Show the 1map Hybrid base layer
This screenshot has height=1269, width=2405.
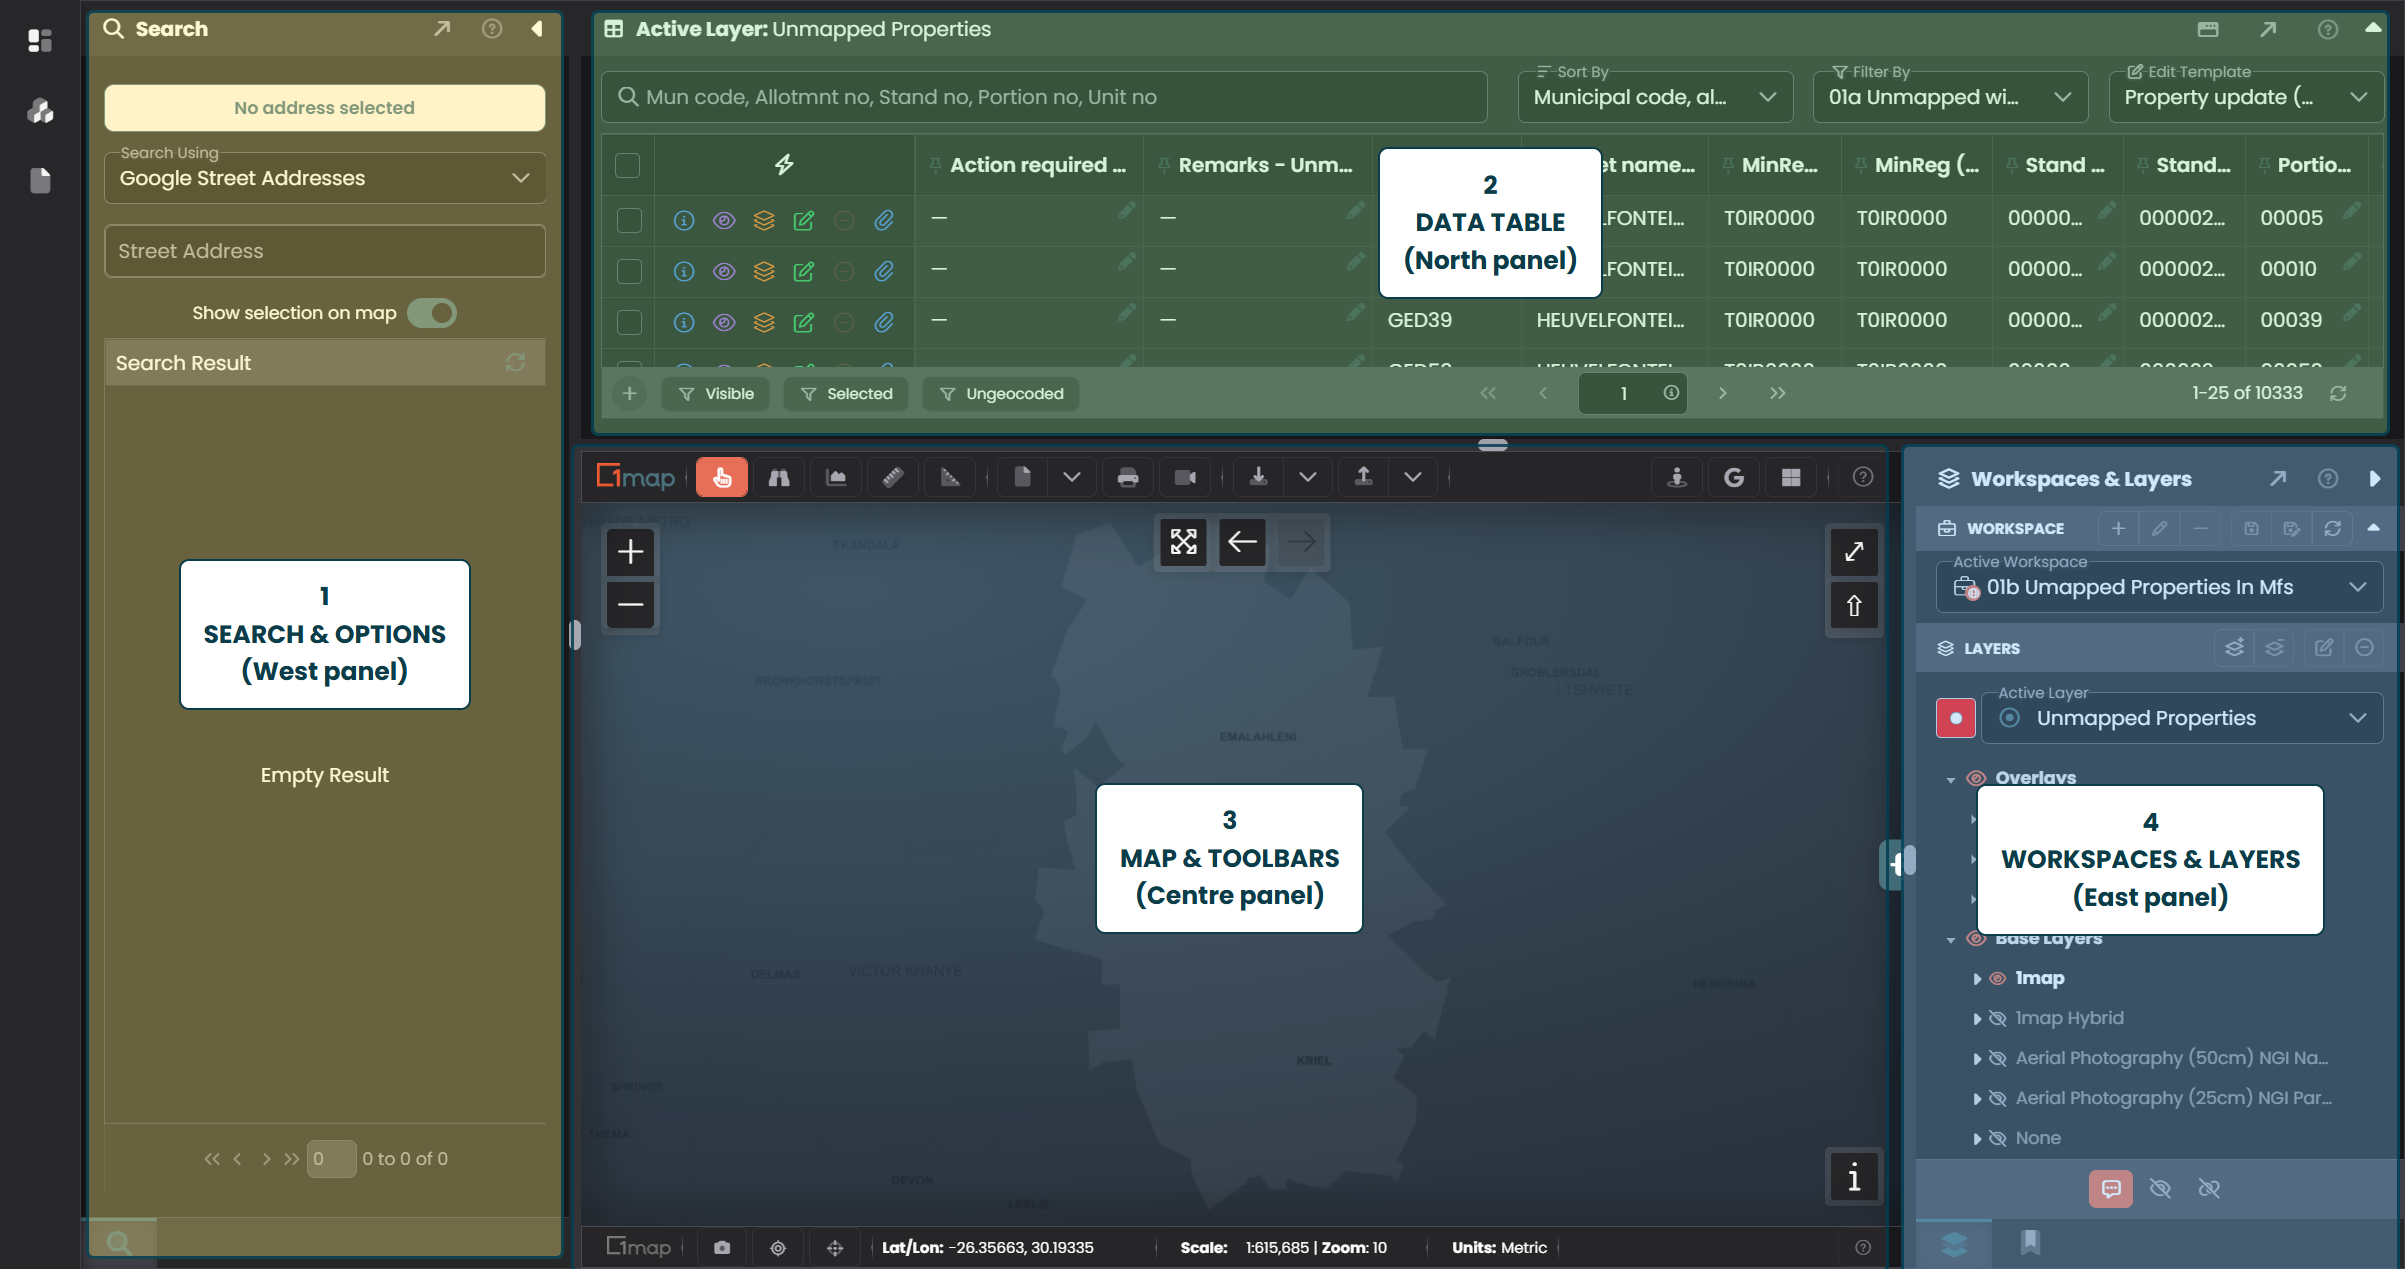coord(1998,1019)
